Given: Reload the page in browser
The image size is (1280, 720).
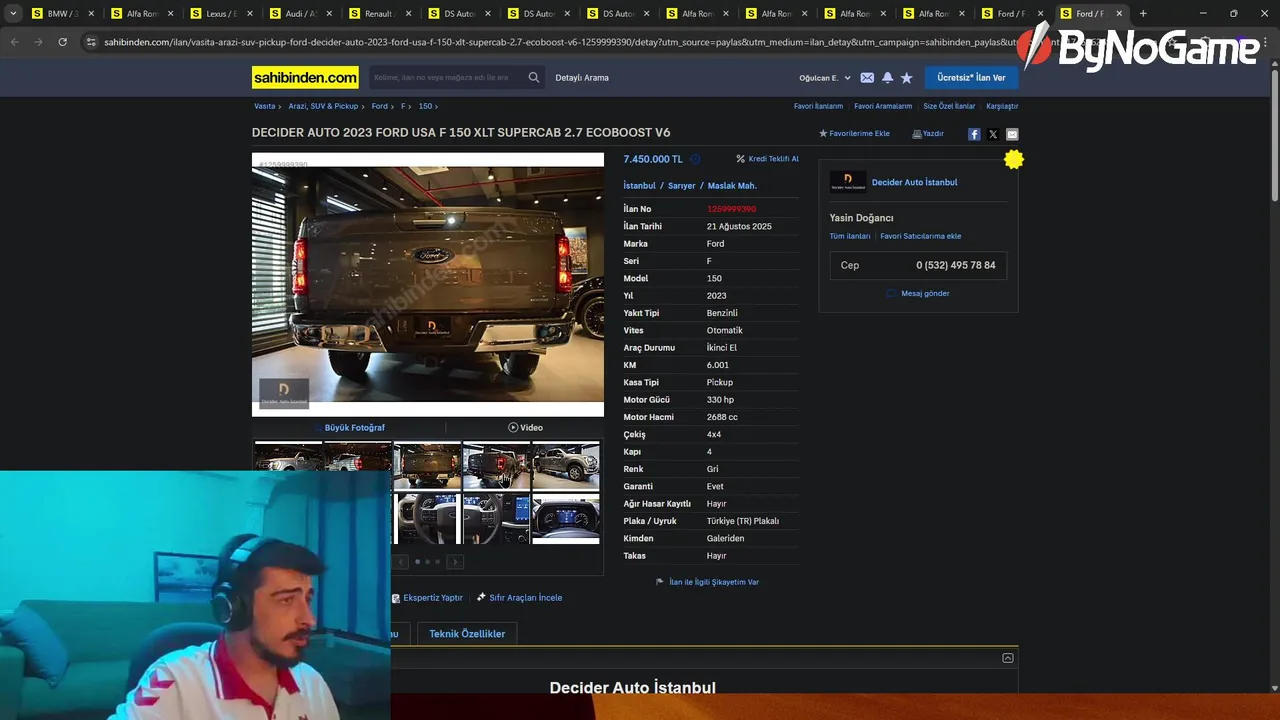Looking at the screenshot, I should [x=62, y=42].
